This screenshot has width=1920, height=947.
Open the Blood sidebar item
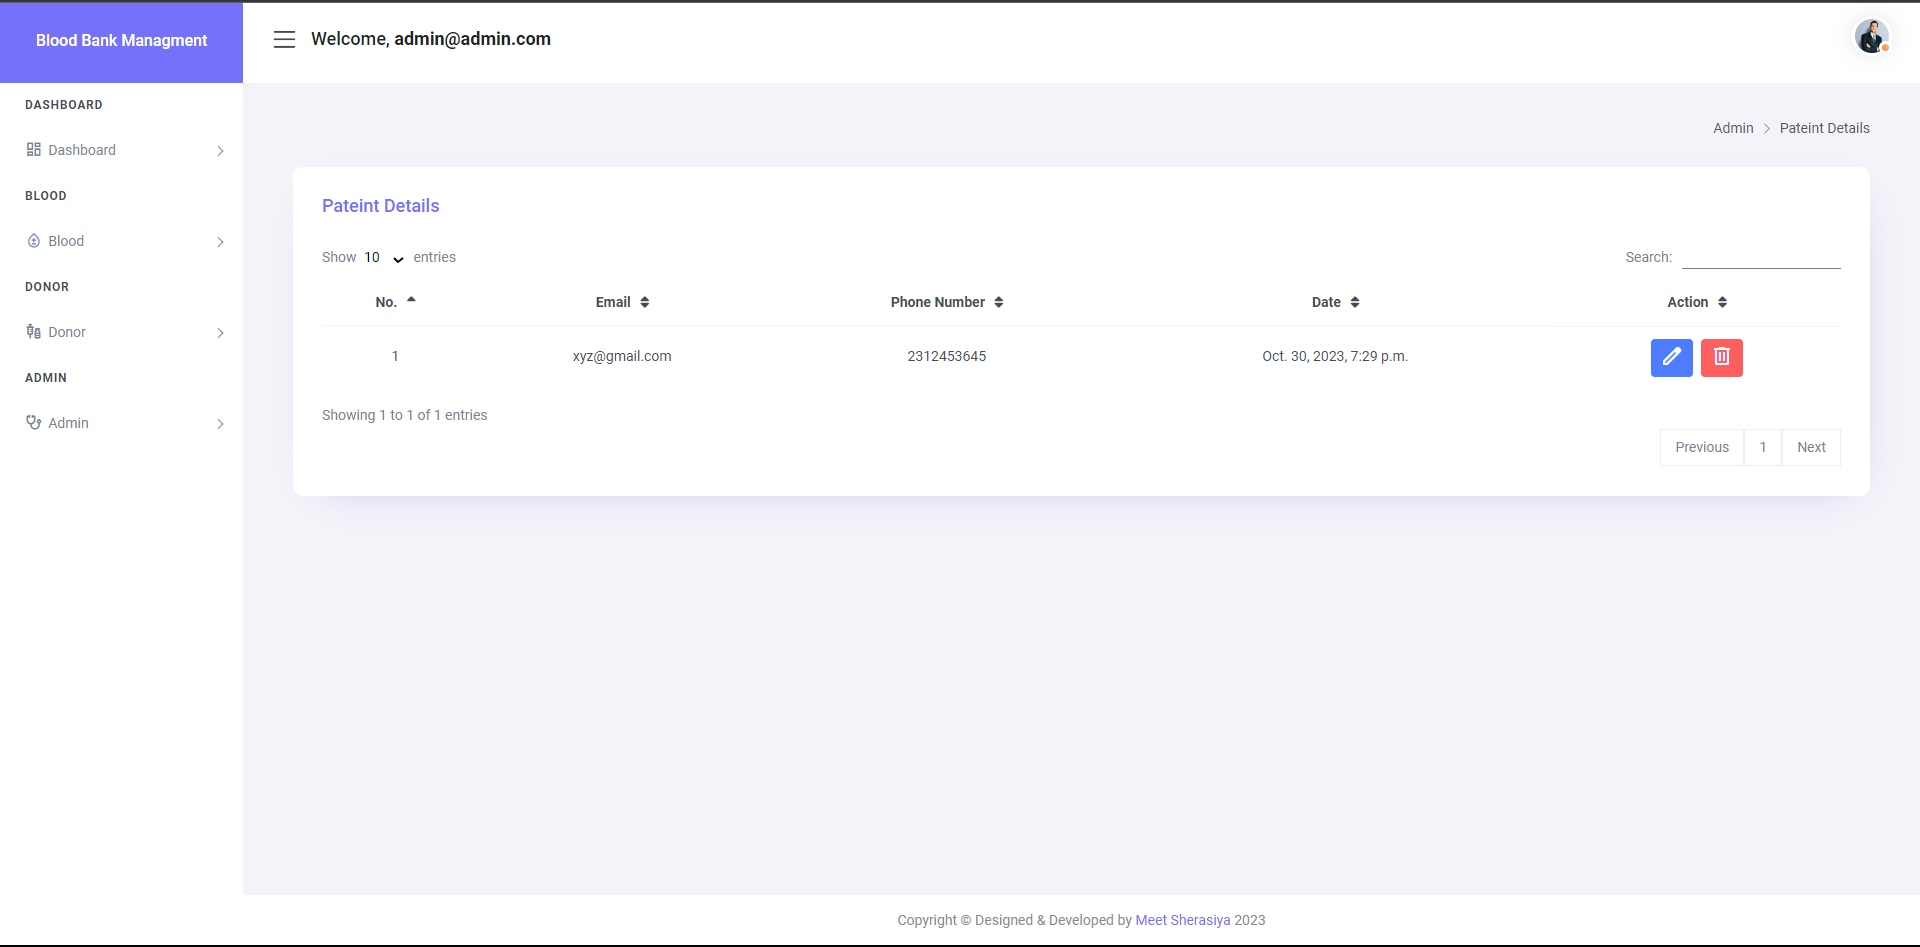[x=121, y=241]
